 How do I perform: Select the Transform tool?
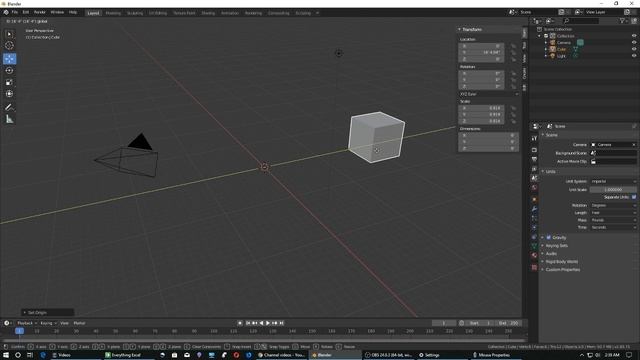point(9,94)
